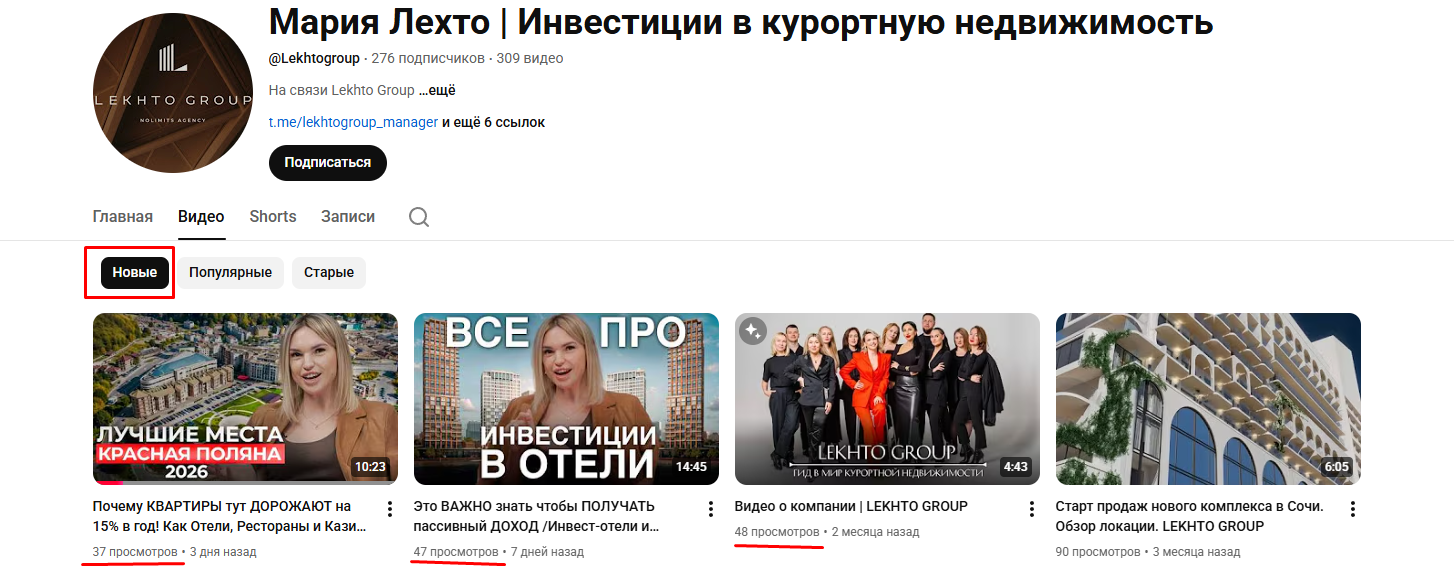The width and height of the screenshot is (1454, 588).
Task: Select the Старые sort filter chip
Action: 329,273
